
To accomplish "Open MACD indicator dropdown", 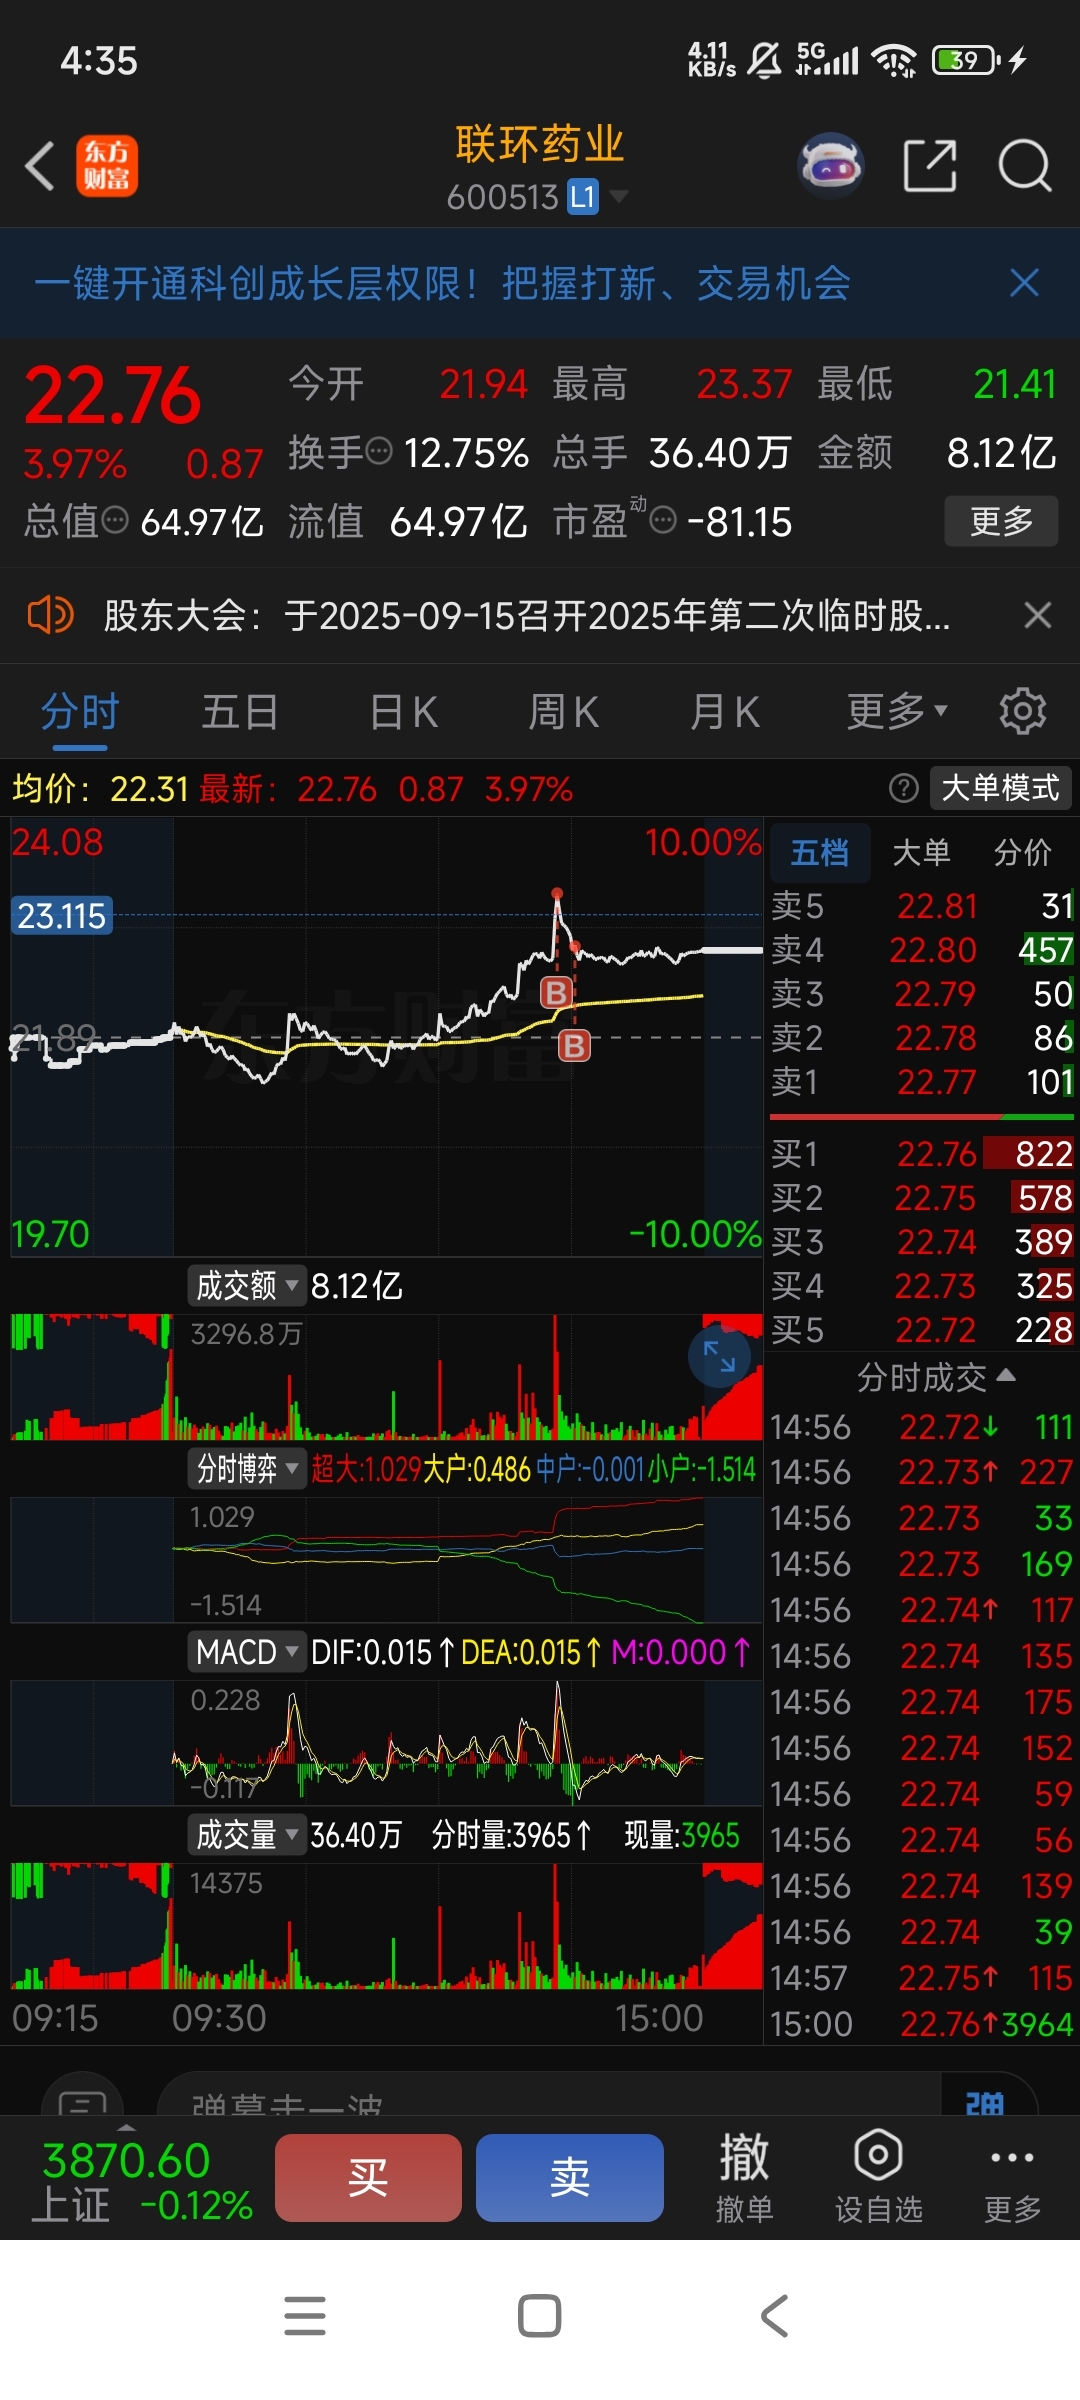I will tap(247, 1651).
